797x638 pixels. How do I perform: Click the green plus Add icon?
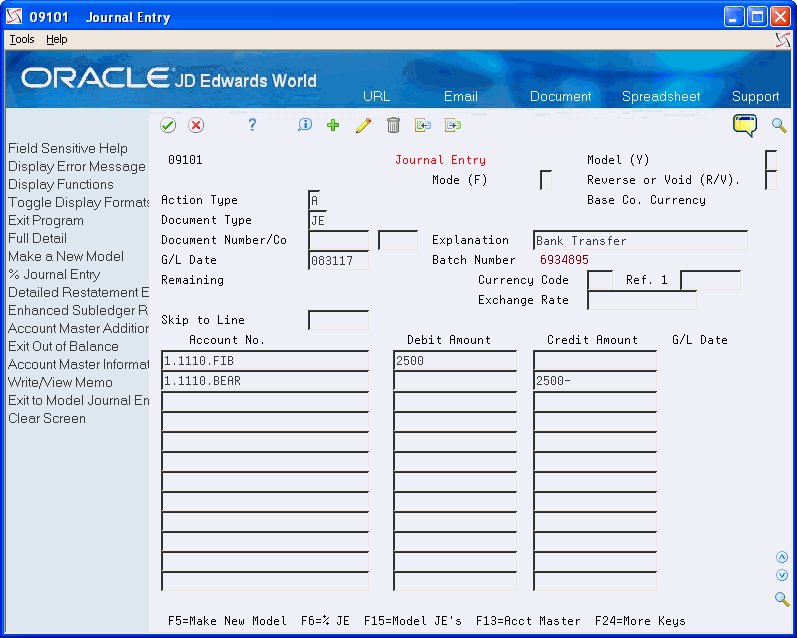pos(333,125)
